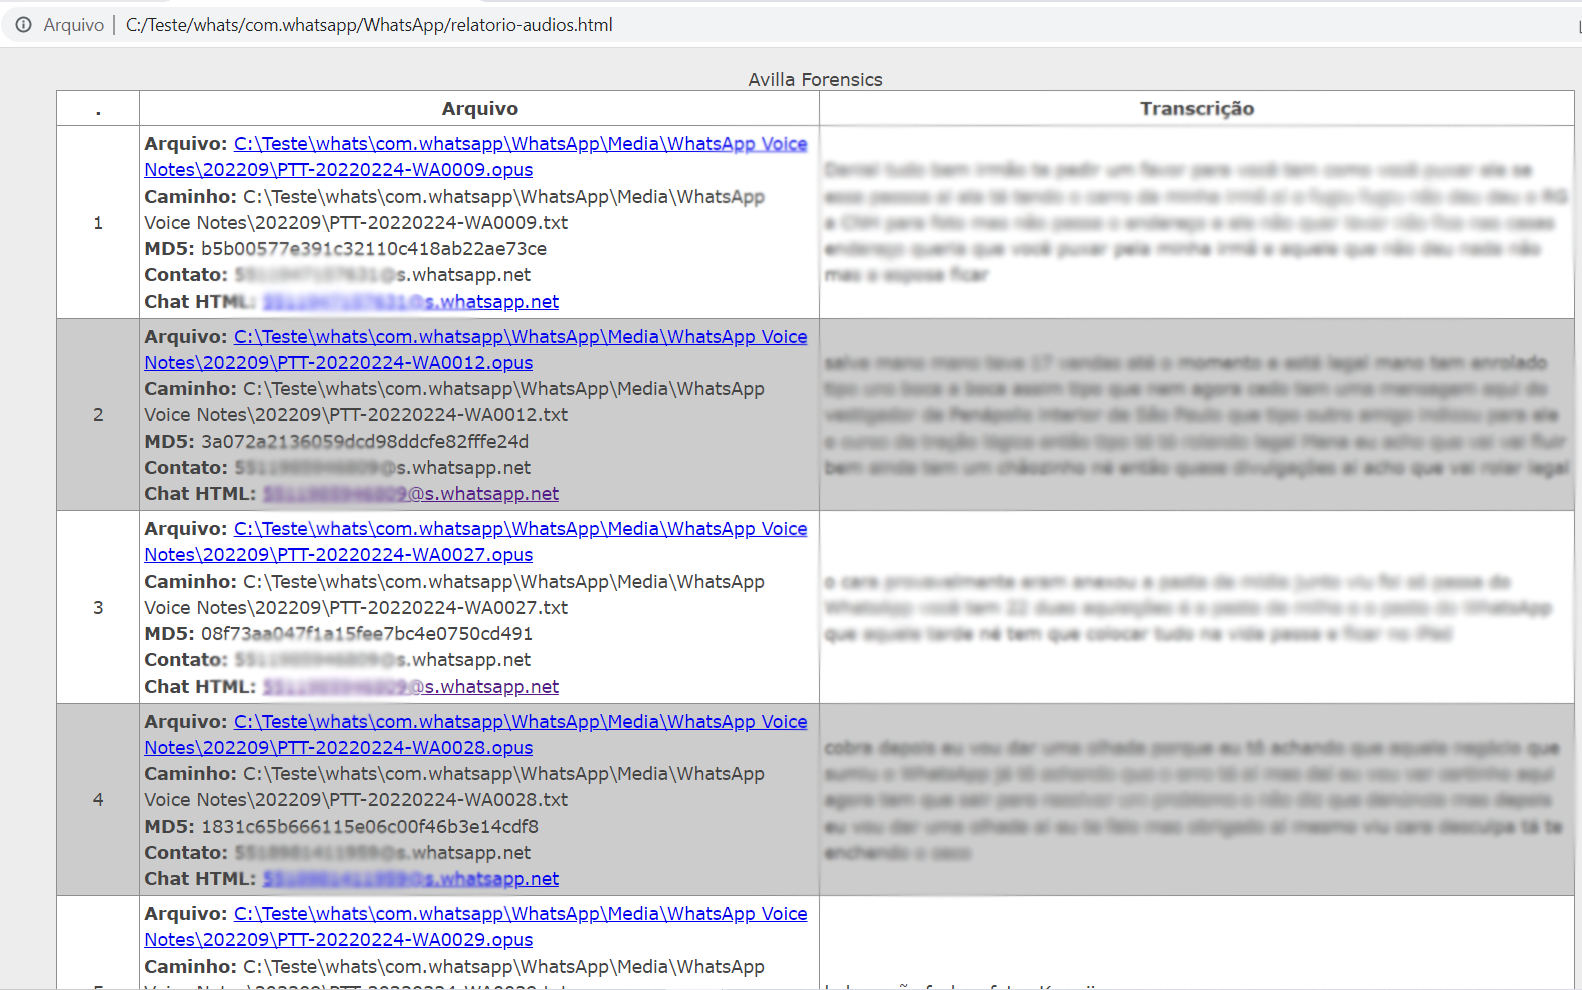
Task: Select MD5 hash 1831c65b666115e06c00f46b3e14cdf8
Action: pos(370,827)
